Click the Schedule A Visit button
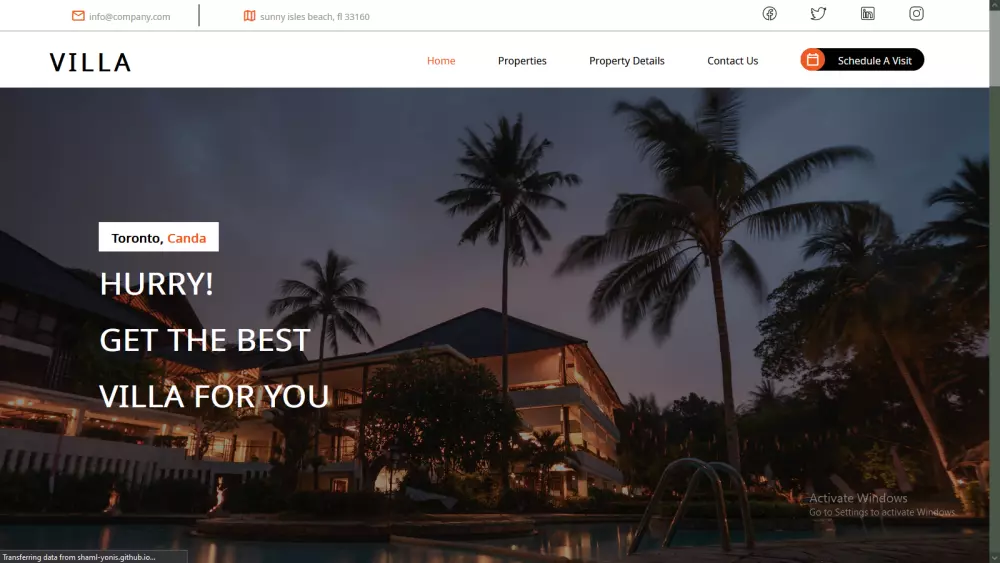This screenshot has width=1000, height=563. click(x=862, y=60)
